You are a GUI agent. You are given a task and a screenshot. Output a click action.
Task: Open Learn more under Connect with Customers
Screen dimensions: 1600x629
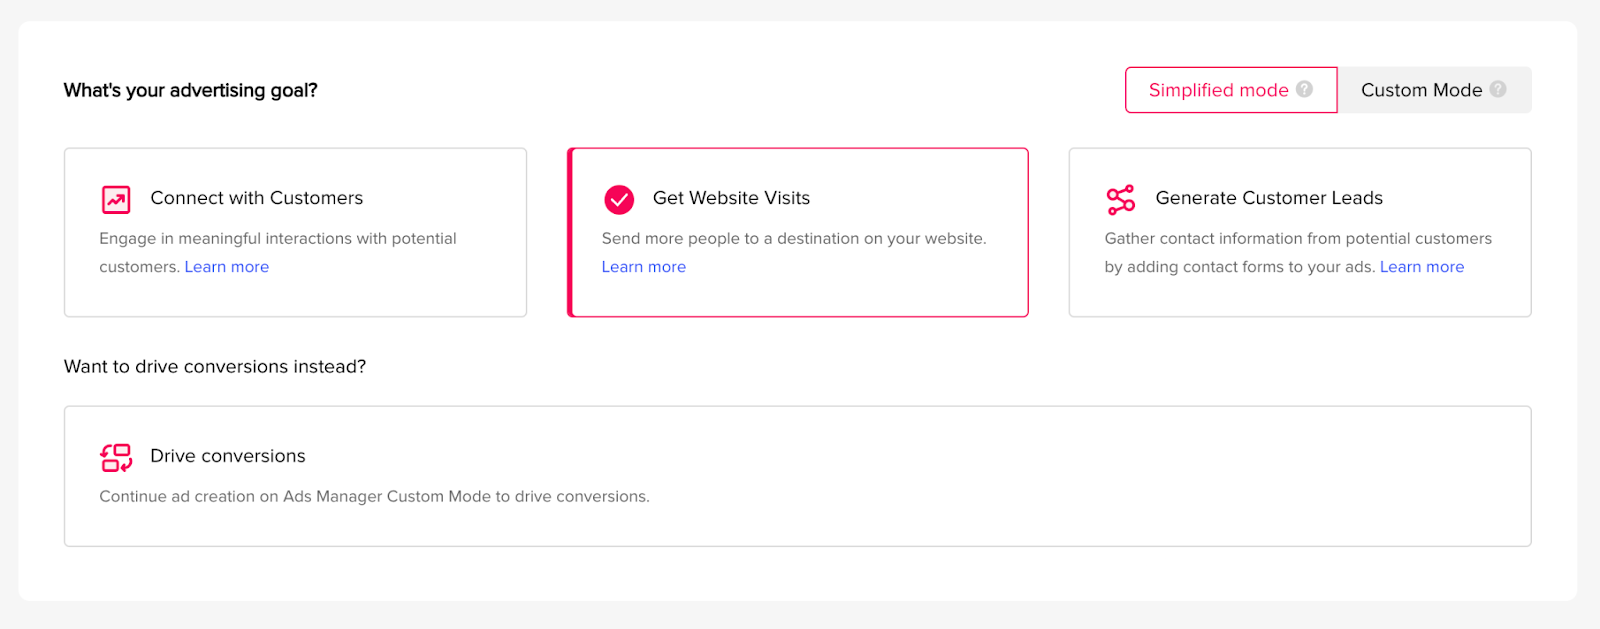pos(227,267)
